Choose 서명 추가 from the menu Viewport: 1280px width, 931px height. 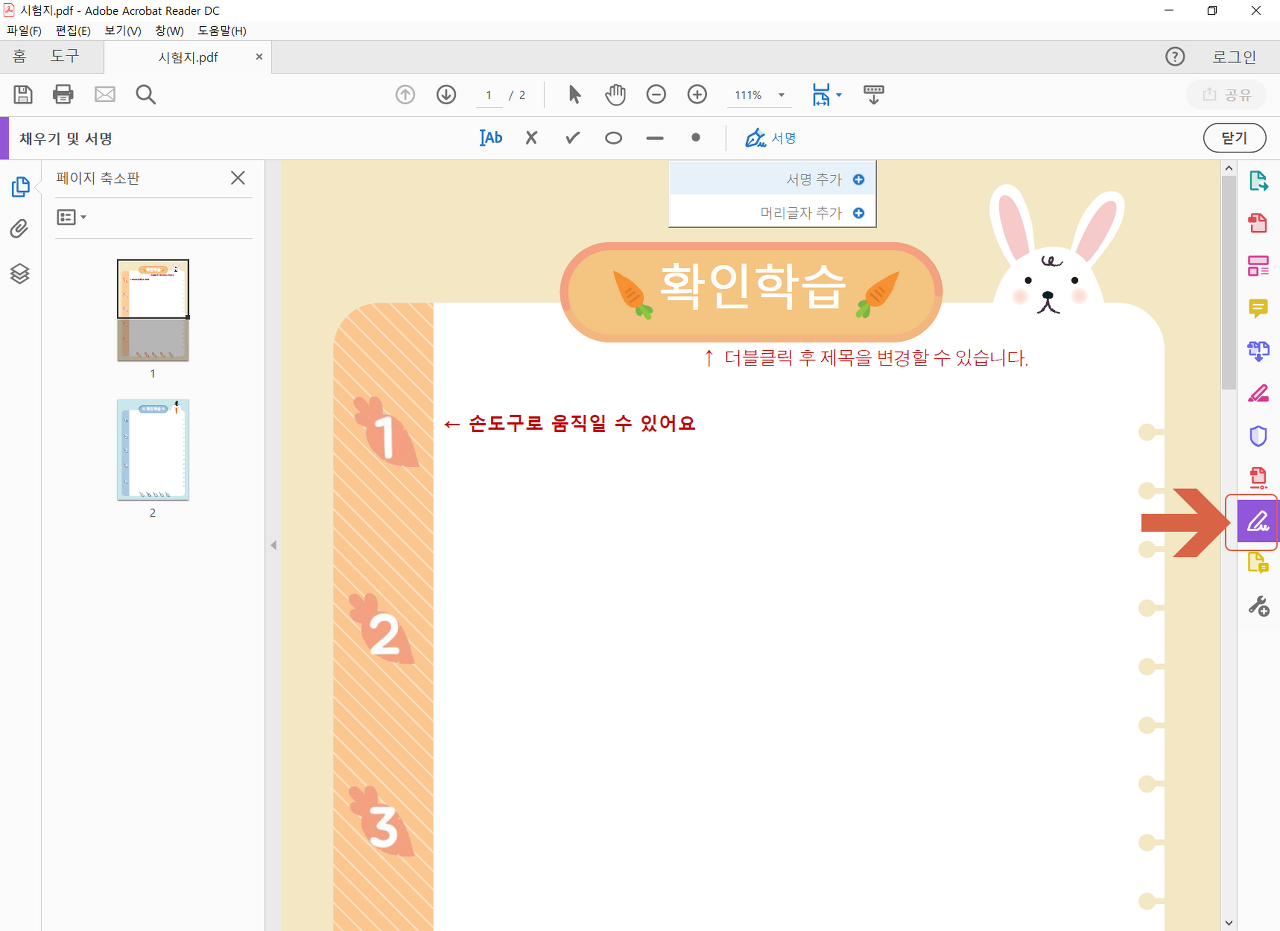click(772, 179)
